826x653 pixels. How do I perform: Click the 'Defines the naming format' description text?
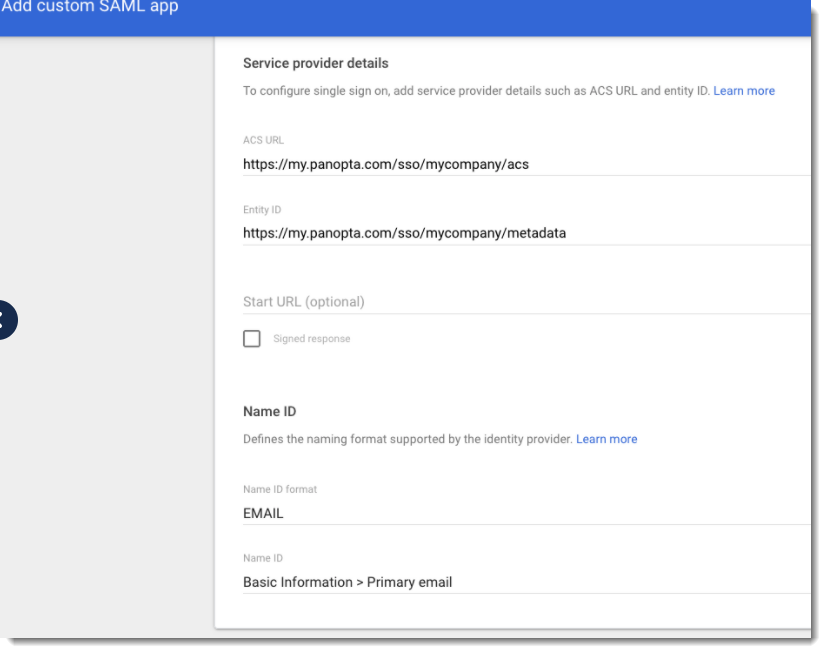point(408,439)
